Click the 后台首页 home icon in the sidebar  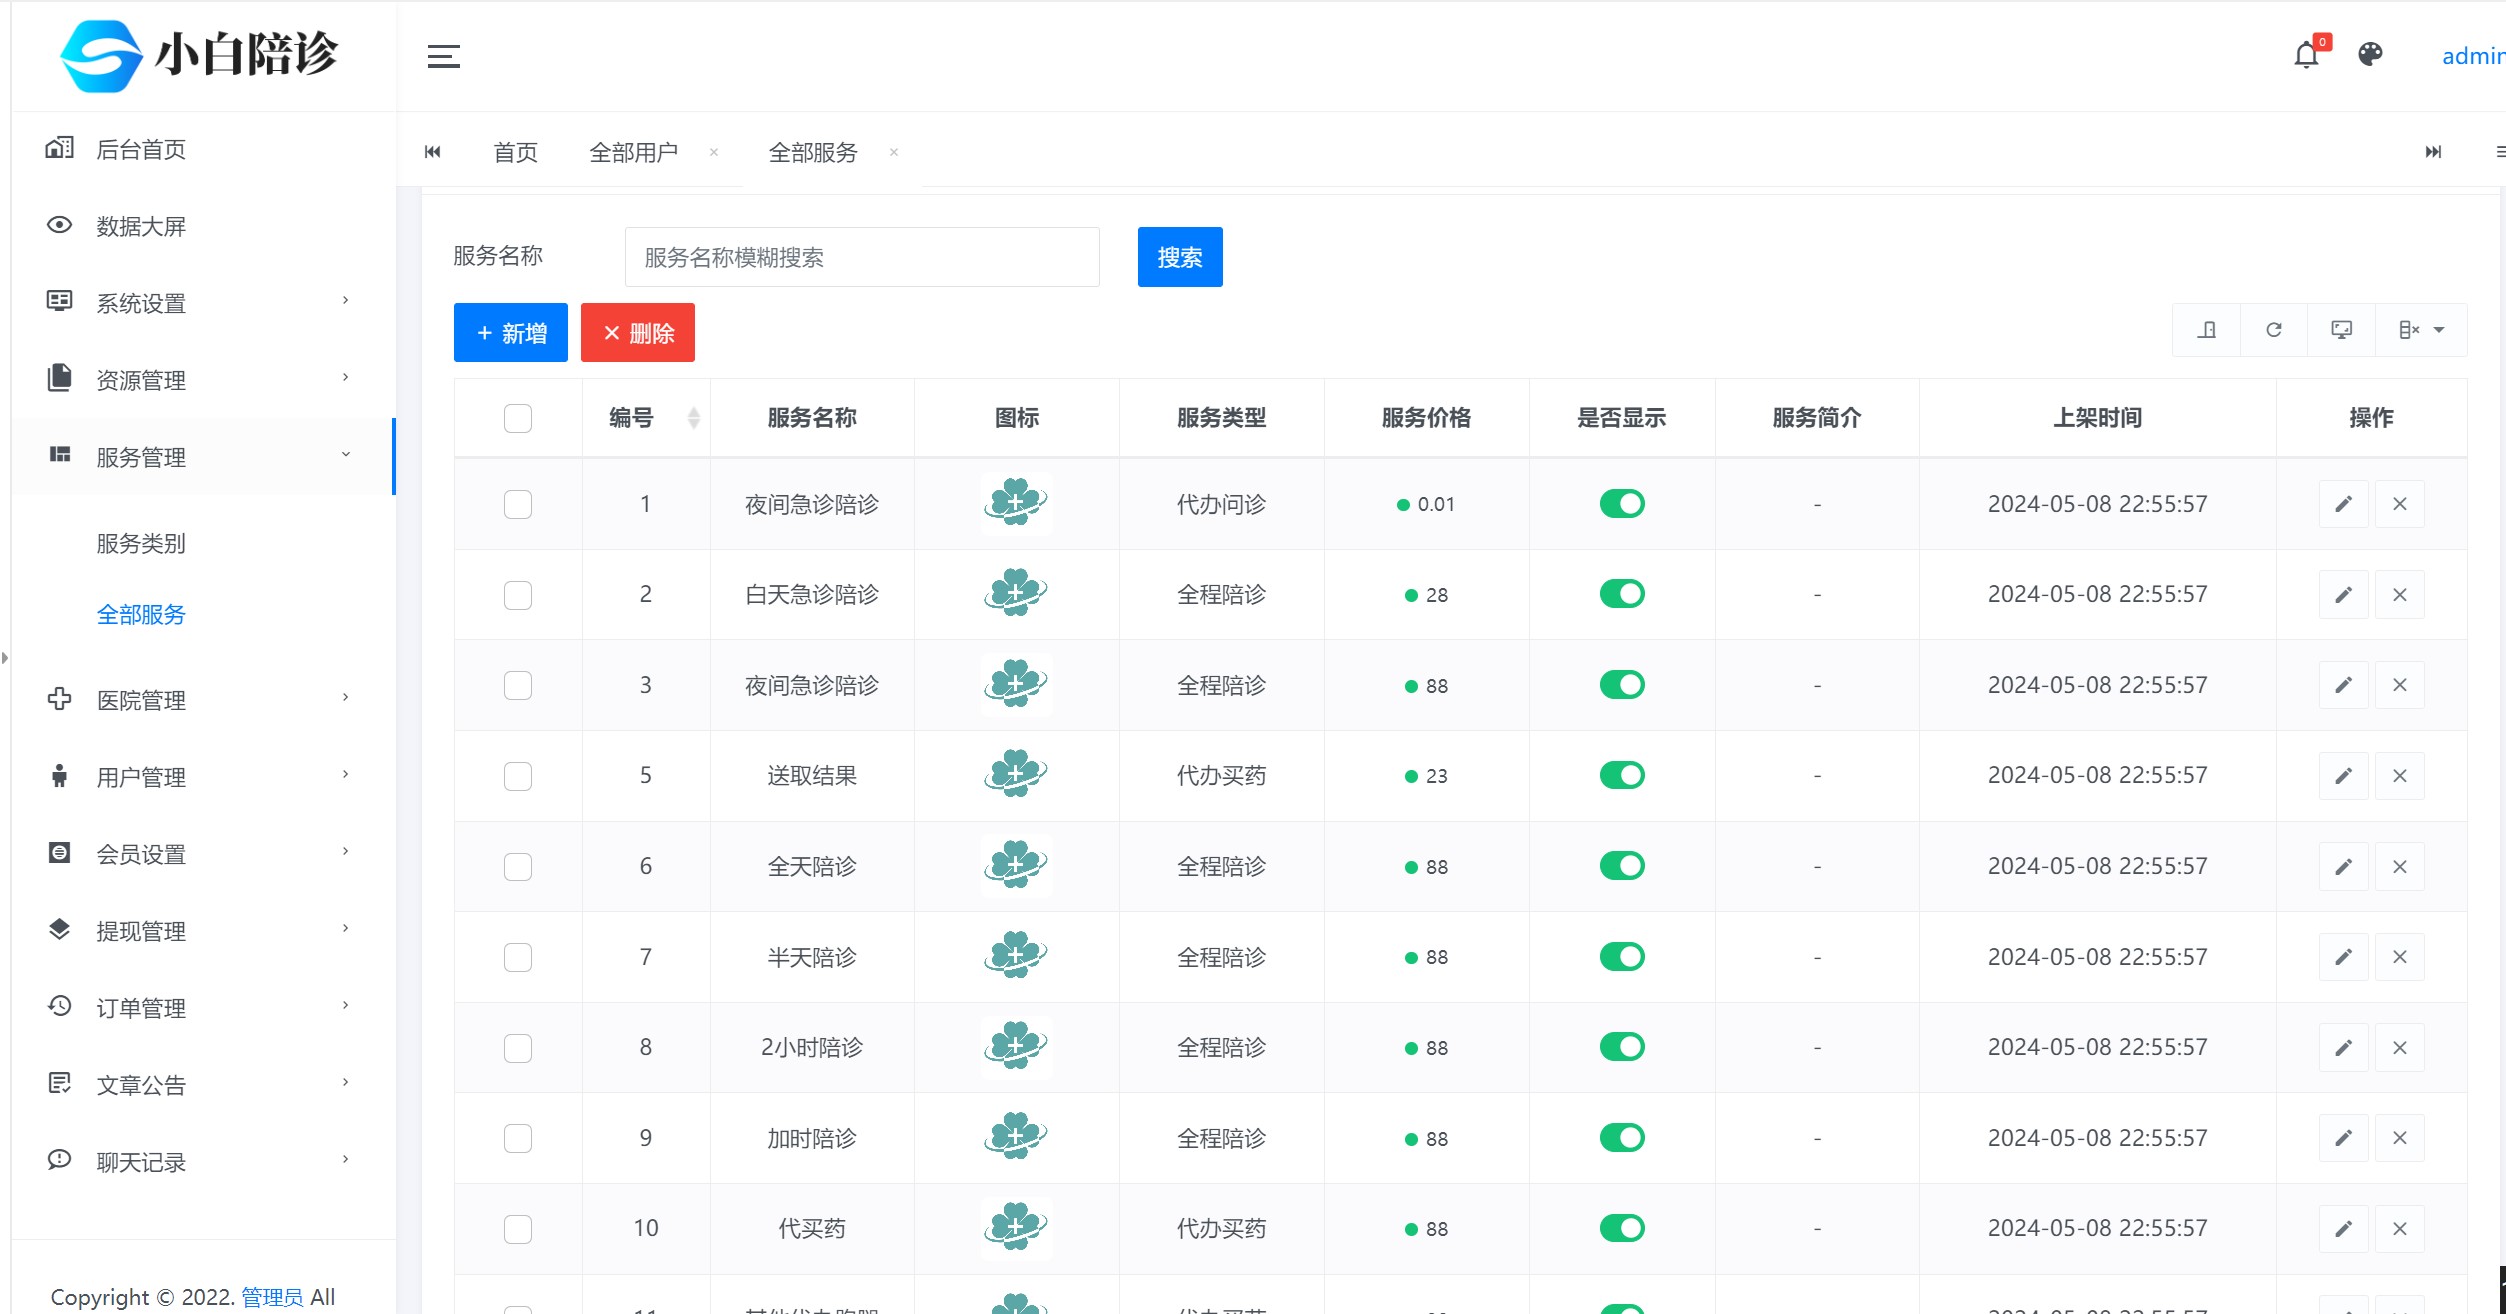[x=59, y=148]
